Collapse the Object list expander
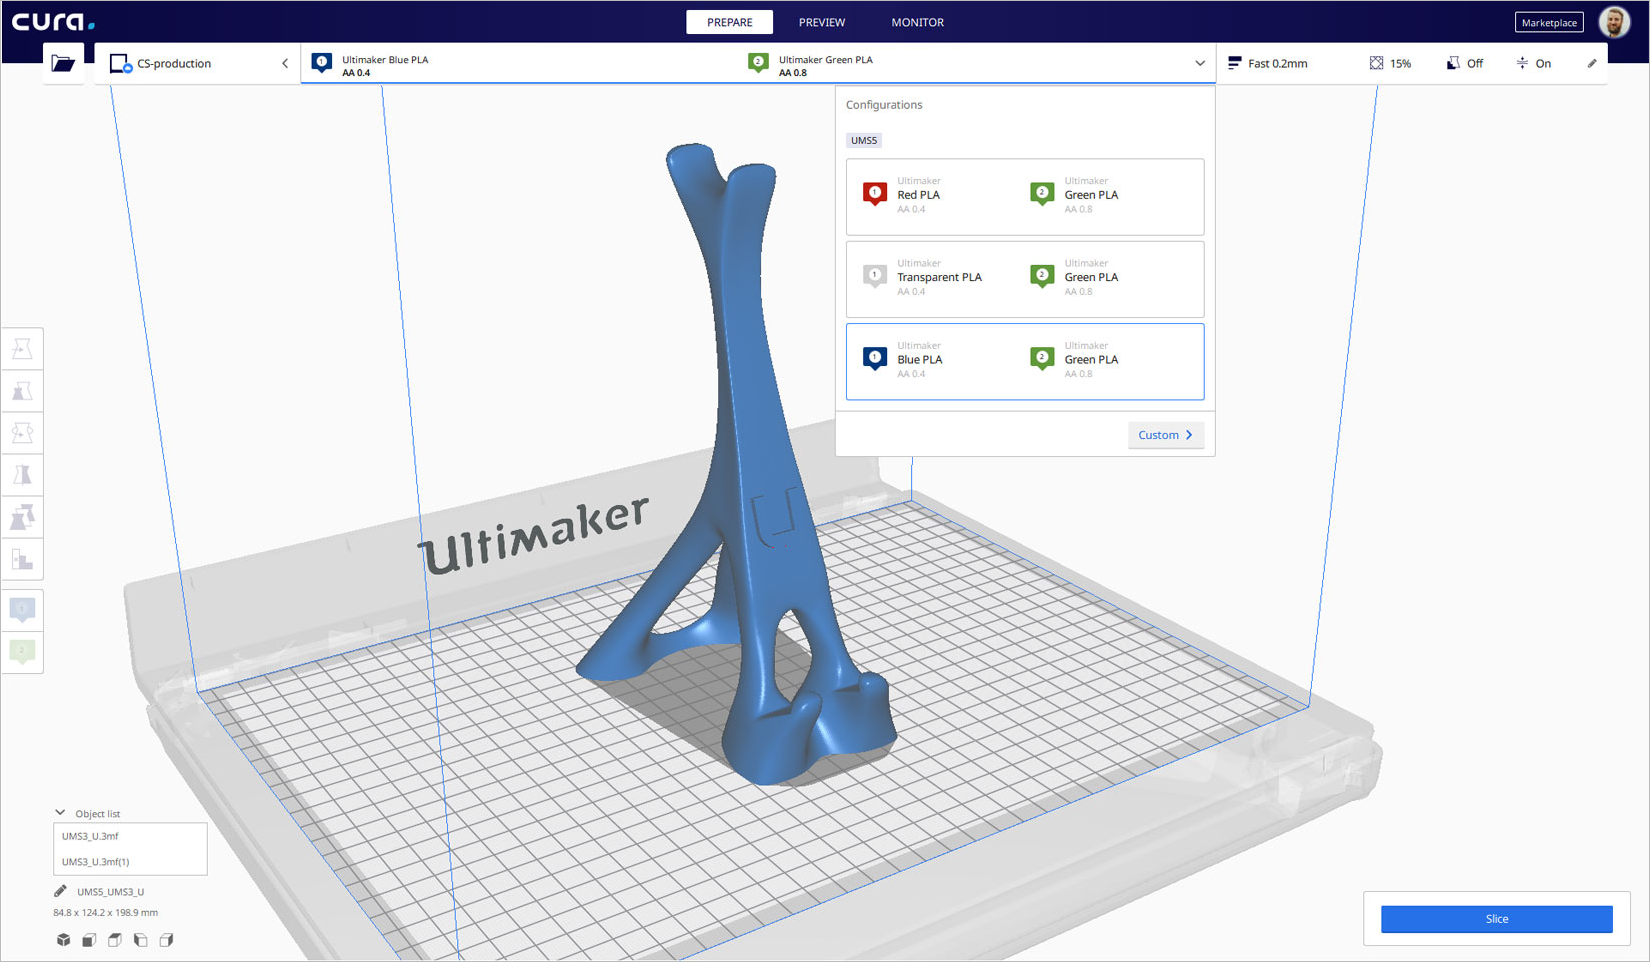The image size is (1650, 962). (x=60, y=813)
